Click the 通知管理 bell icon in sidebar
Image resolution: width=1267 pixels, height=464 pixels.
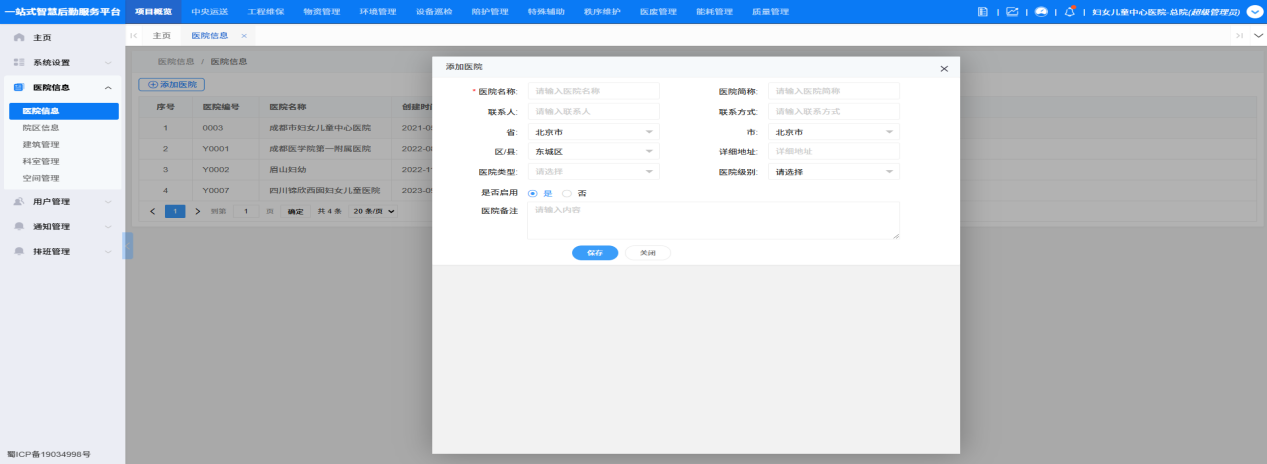coord(19,226)
